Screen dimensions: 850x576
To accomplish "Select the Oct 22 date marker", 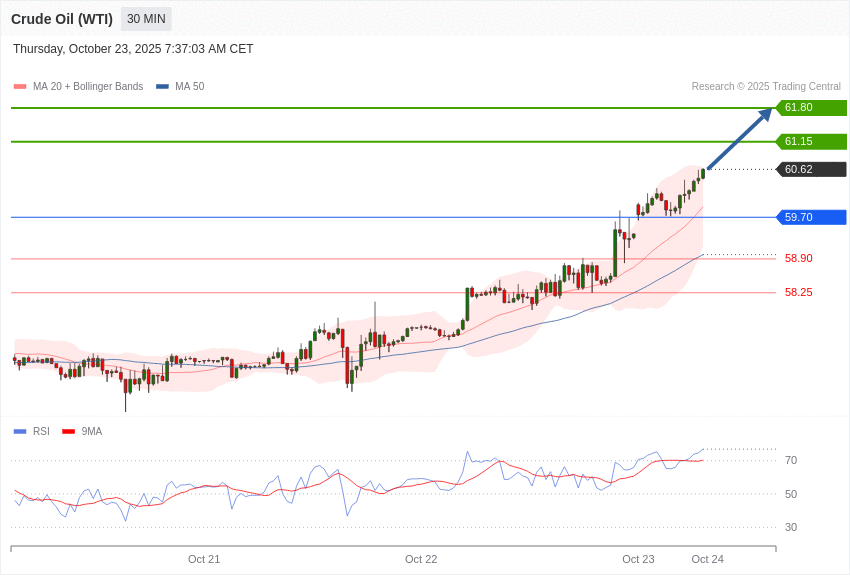I will click(421, 559).
